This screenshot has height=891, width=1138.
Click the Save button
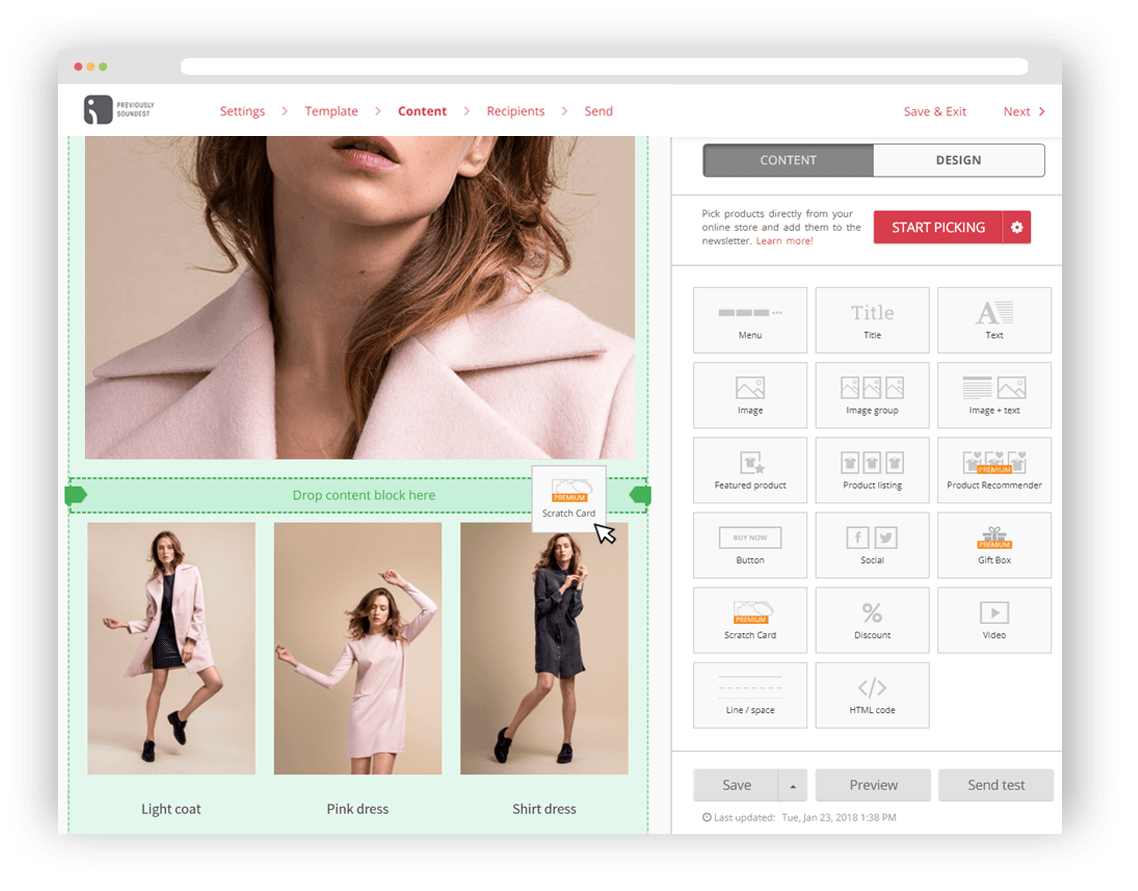point(736,785)
